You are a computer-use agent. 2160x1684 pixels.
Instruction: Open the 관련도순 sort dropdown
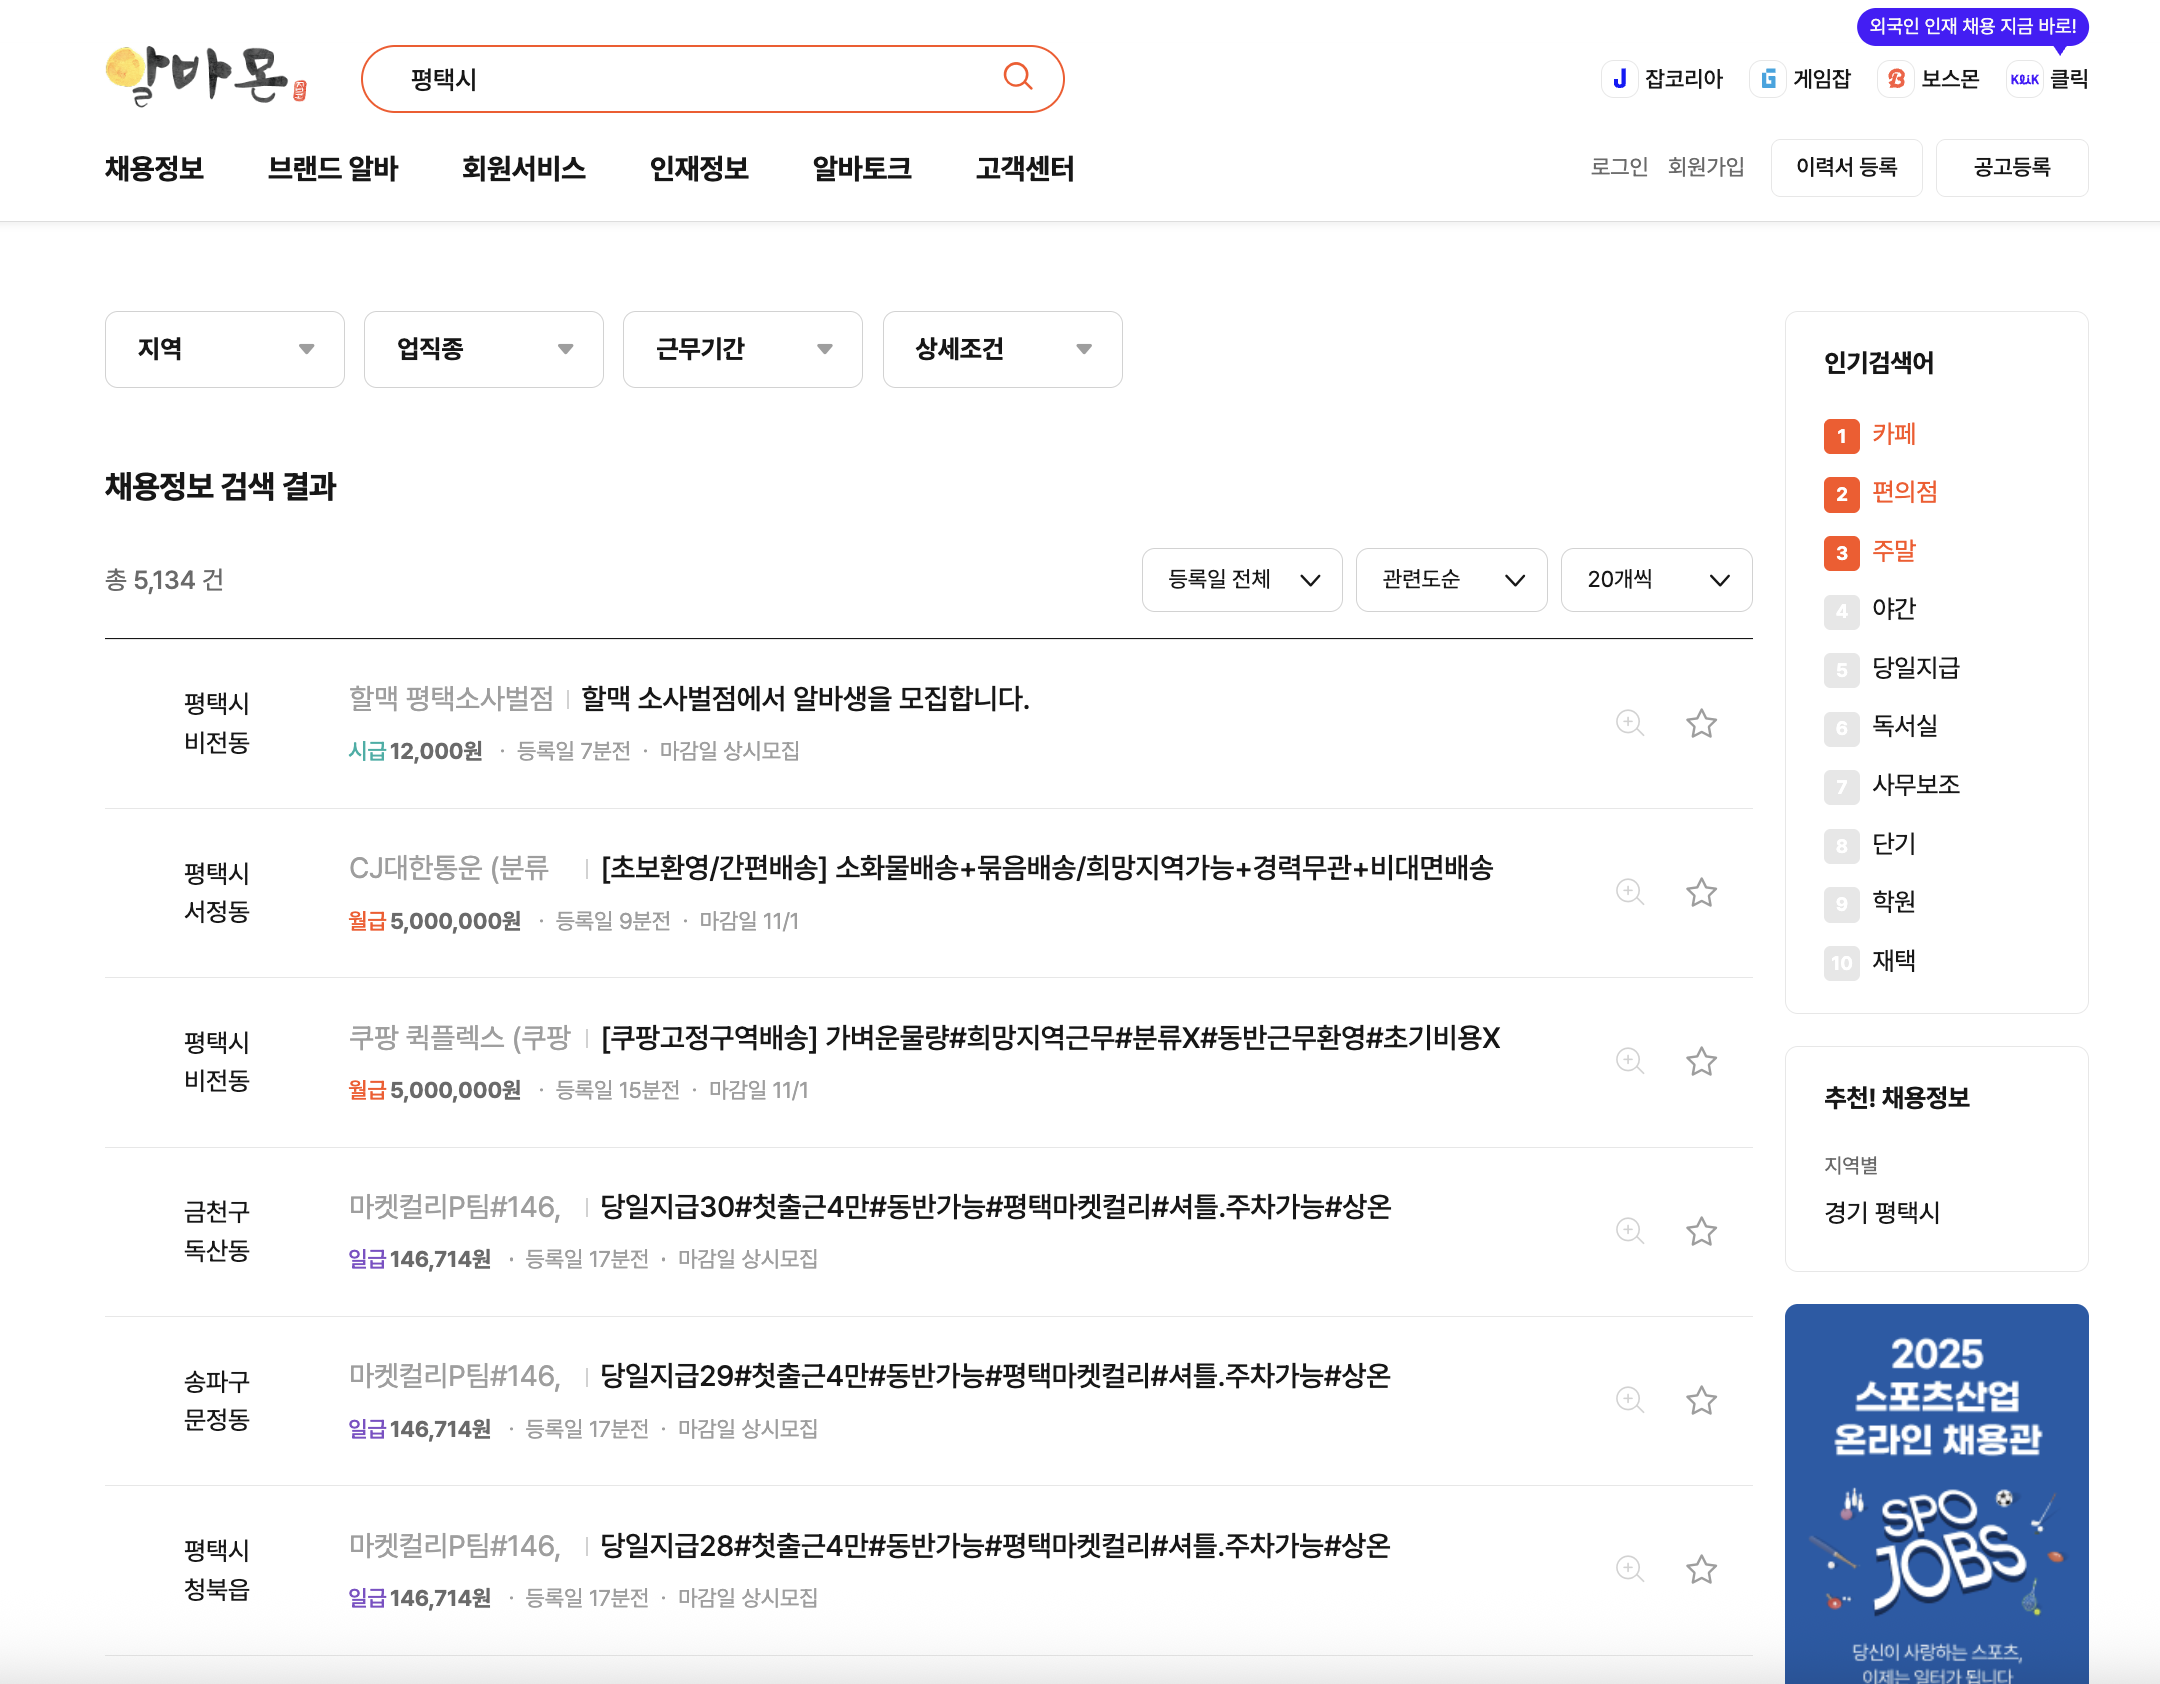point(1451,580)
